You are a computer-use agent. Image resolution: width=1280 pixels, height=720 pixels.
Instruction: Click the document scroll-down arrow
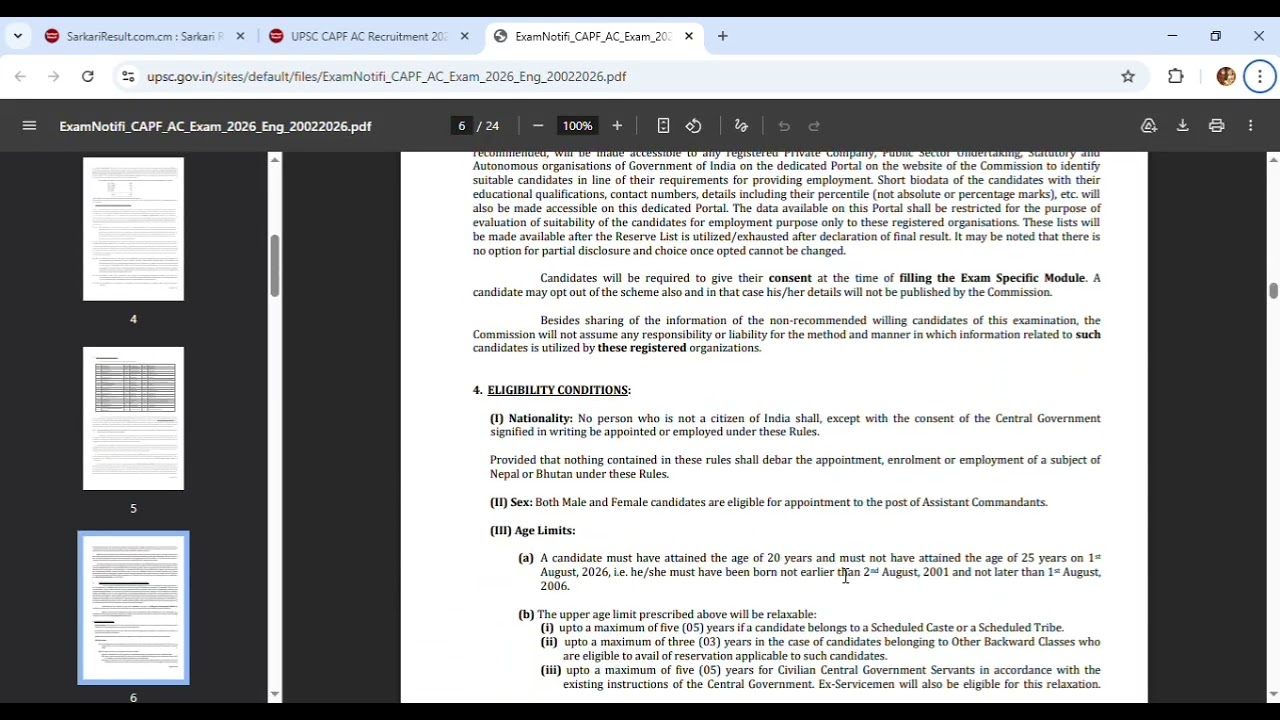coord(1273,695)
